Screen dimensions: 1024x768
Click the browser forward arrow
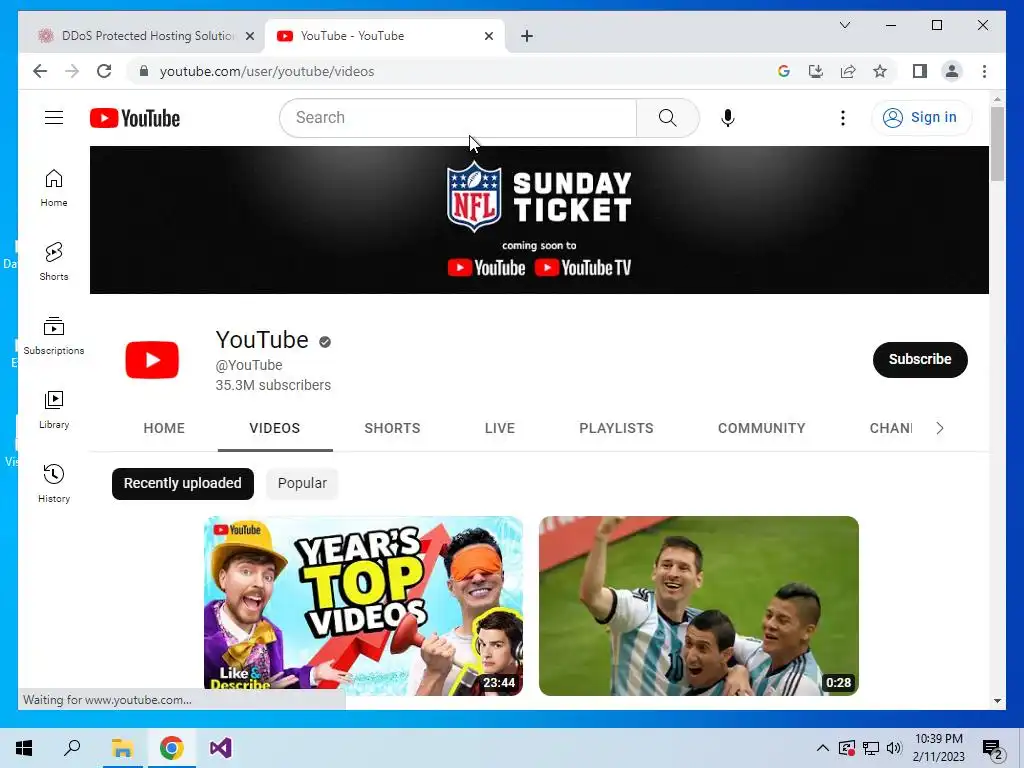pos(72,71)
